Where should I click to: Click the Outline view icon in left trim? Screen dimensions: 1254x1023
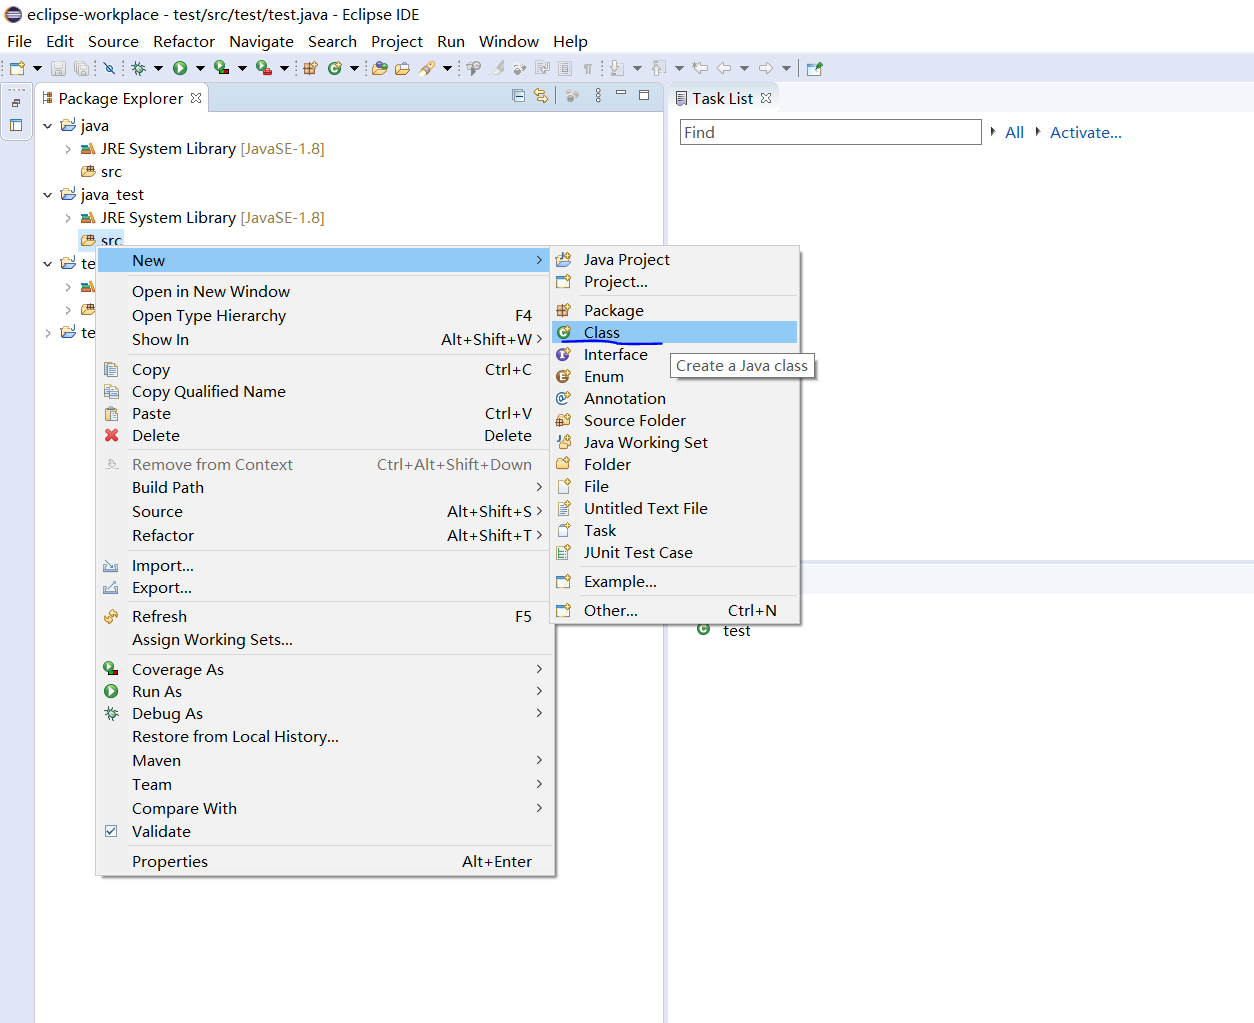pos(16,125)
